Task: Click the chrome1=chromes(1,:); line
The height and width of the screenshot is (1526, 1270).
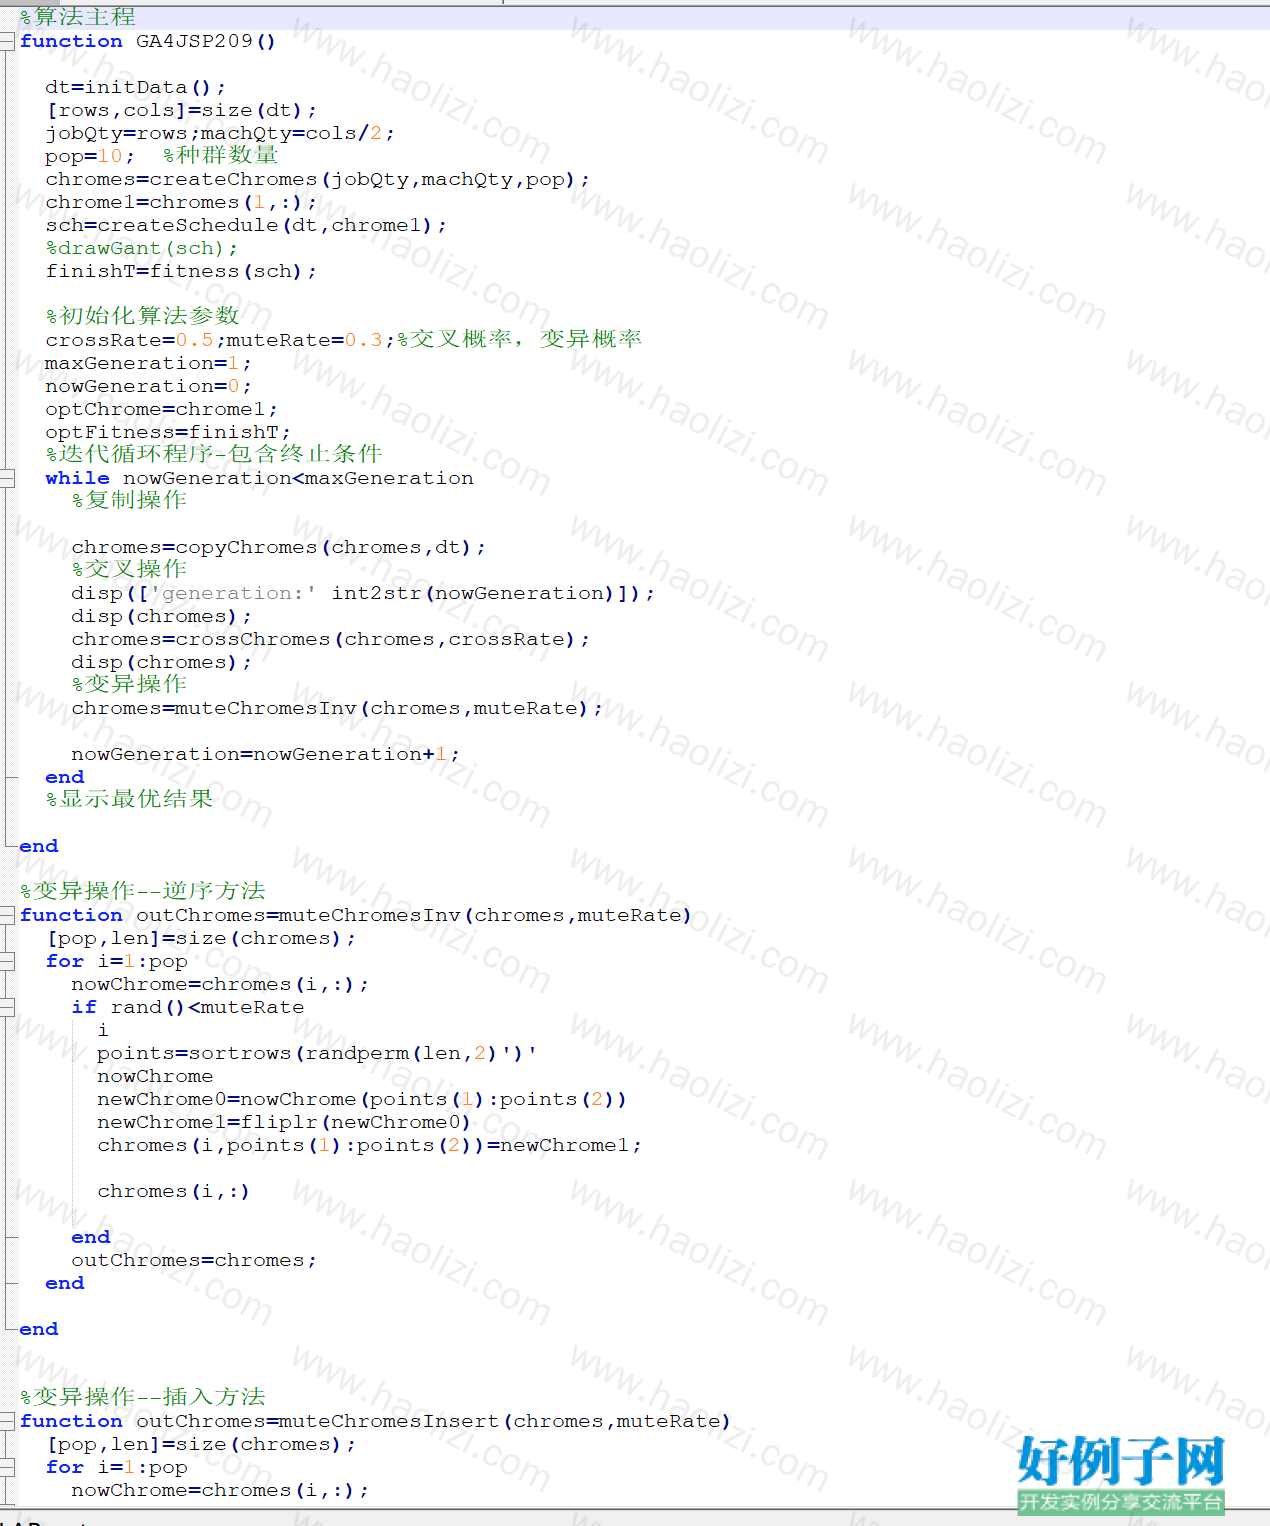Action: pyautogui.click(x=182, y=202)
